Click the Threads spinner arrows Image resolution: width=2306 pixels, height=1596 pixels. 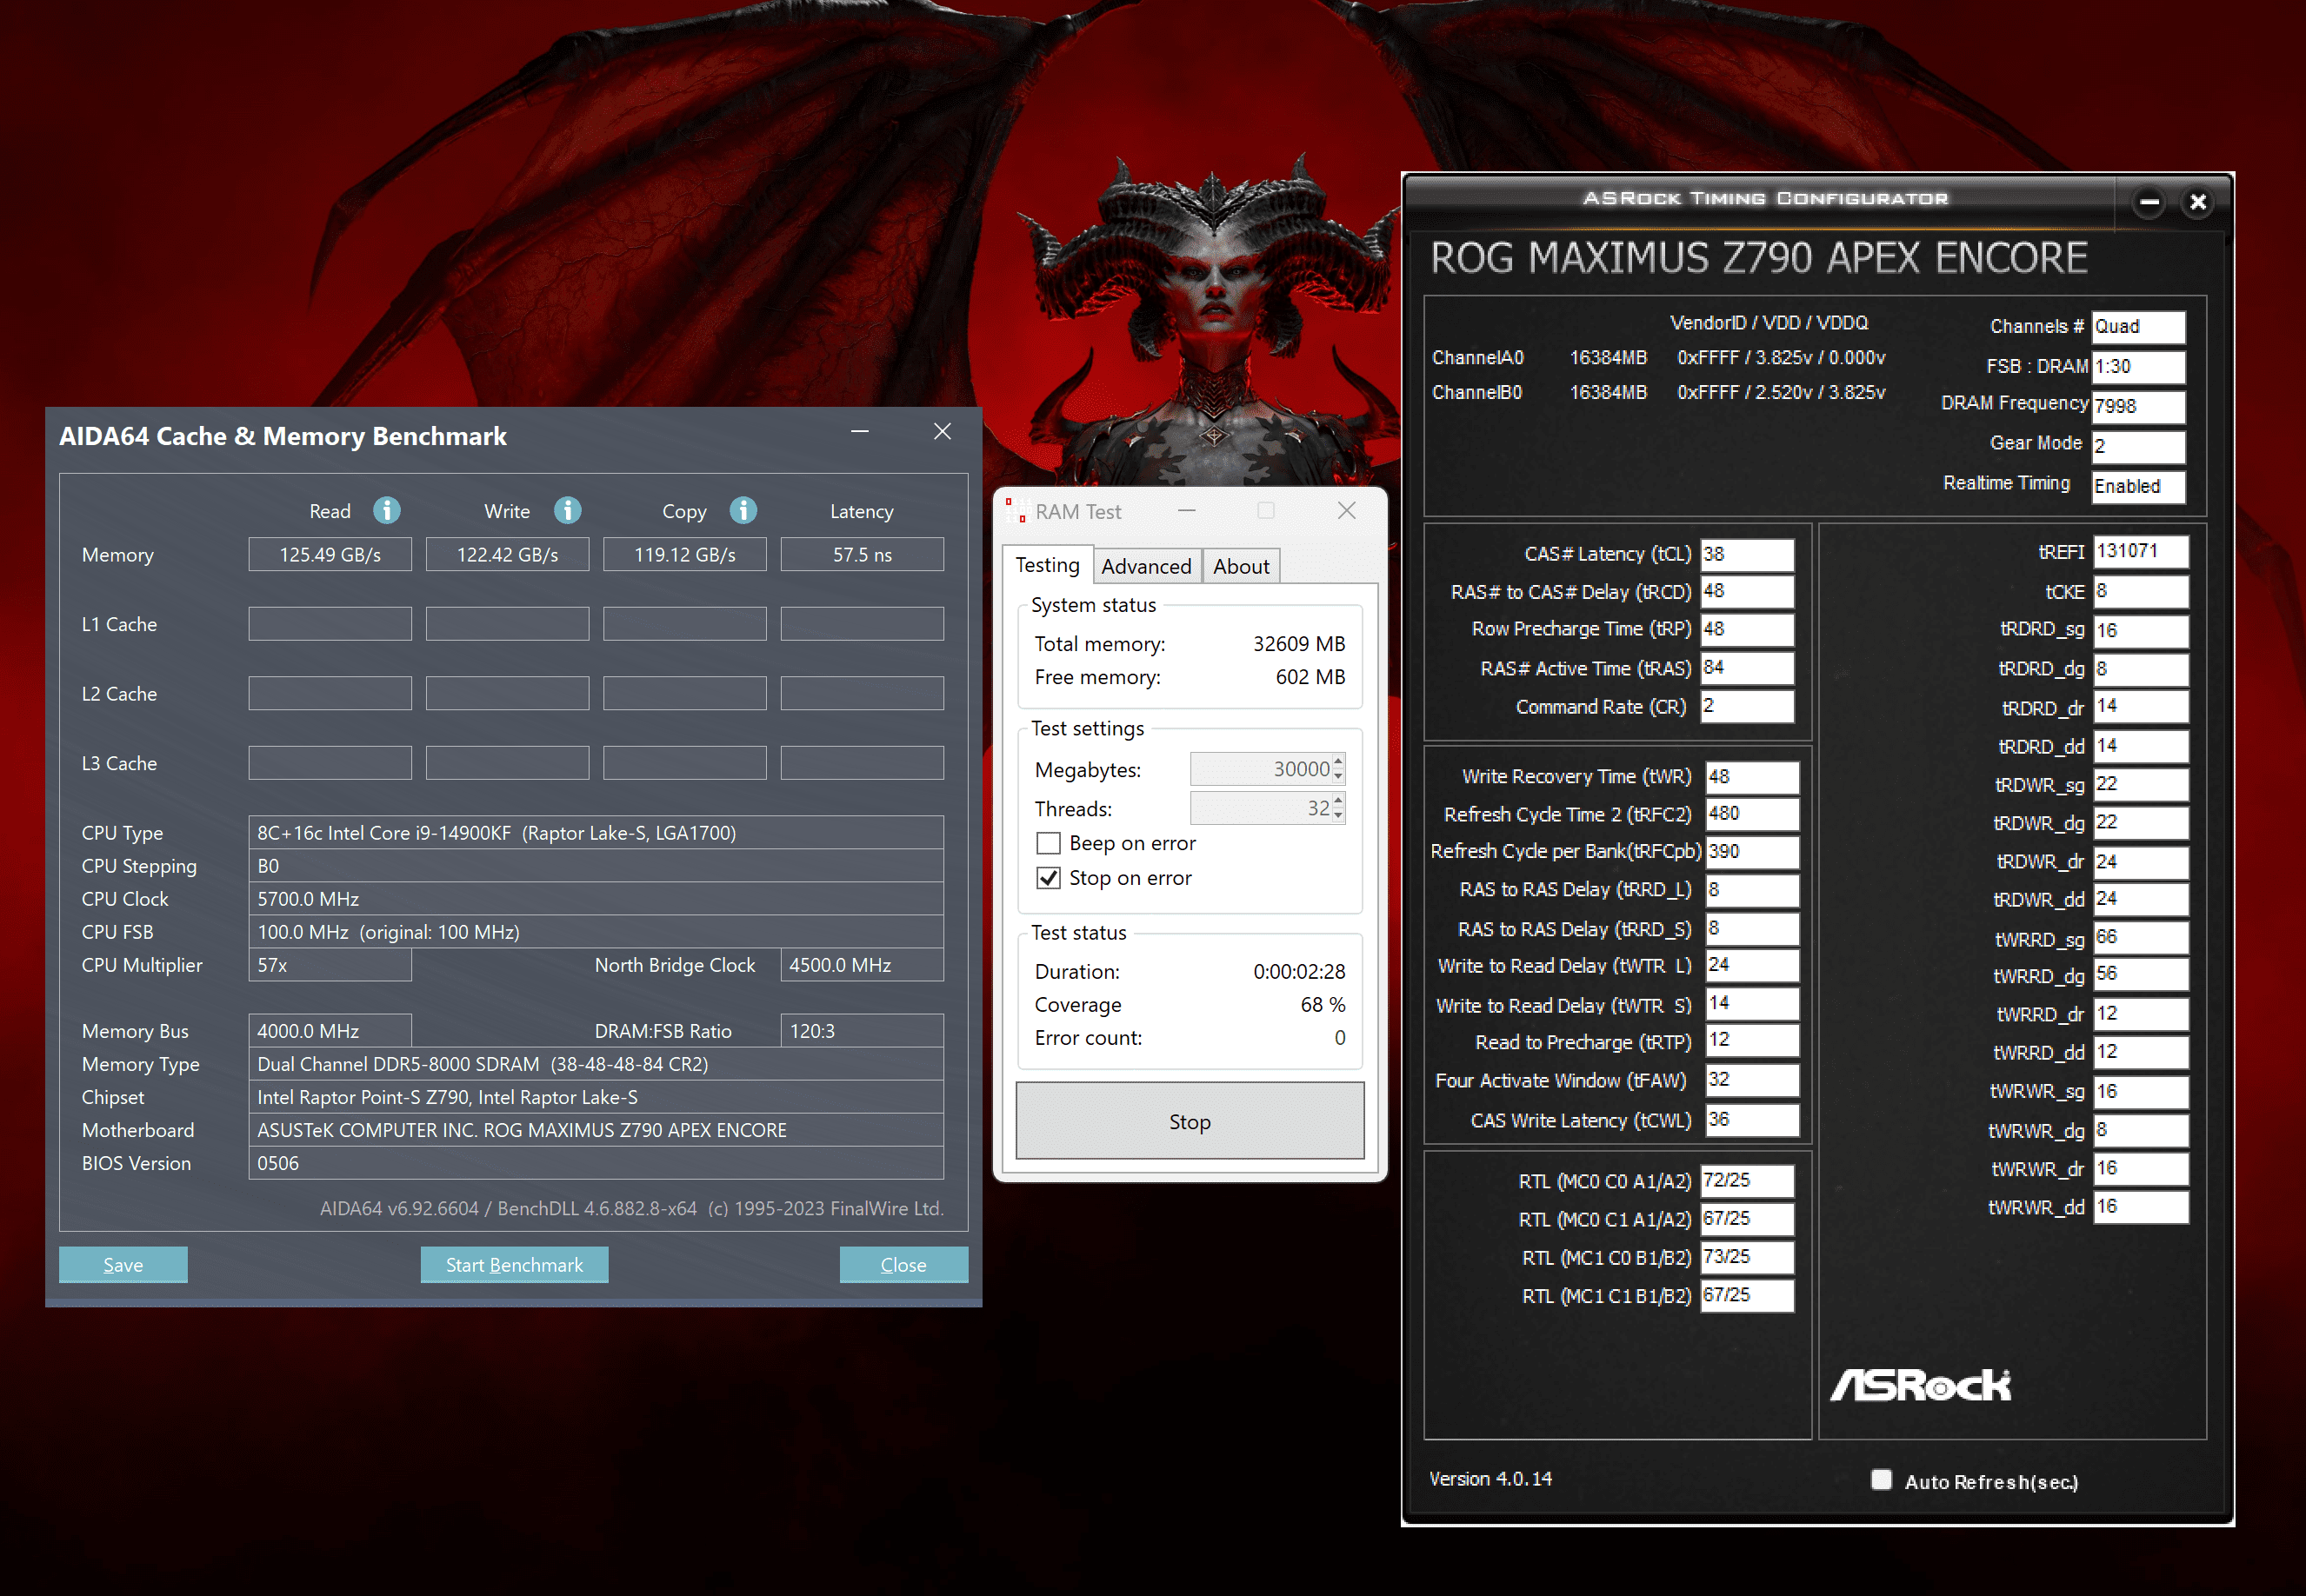(x=1339, y=808)
